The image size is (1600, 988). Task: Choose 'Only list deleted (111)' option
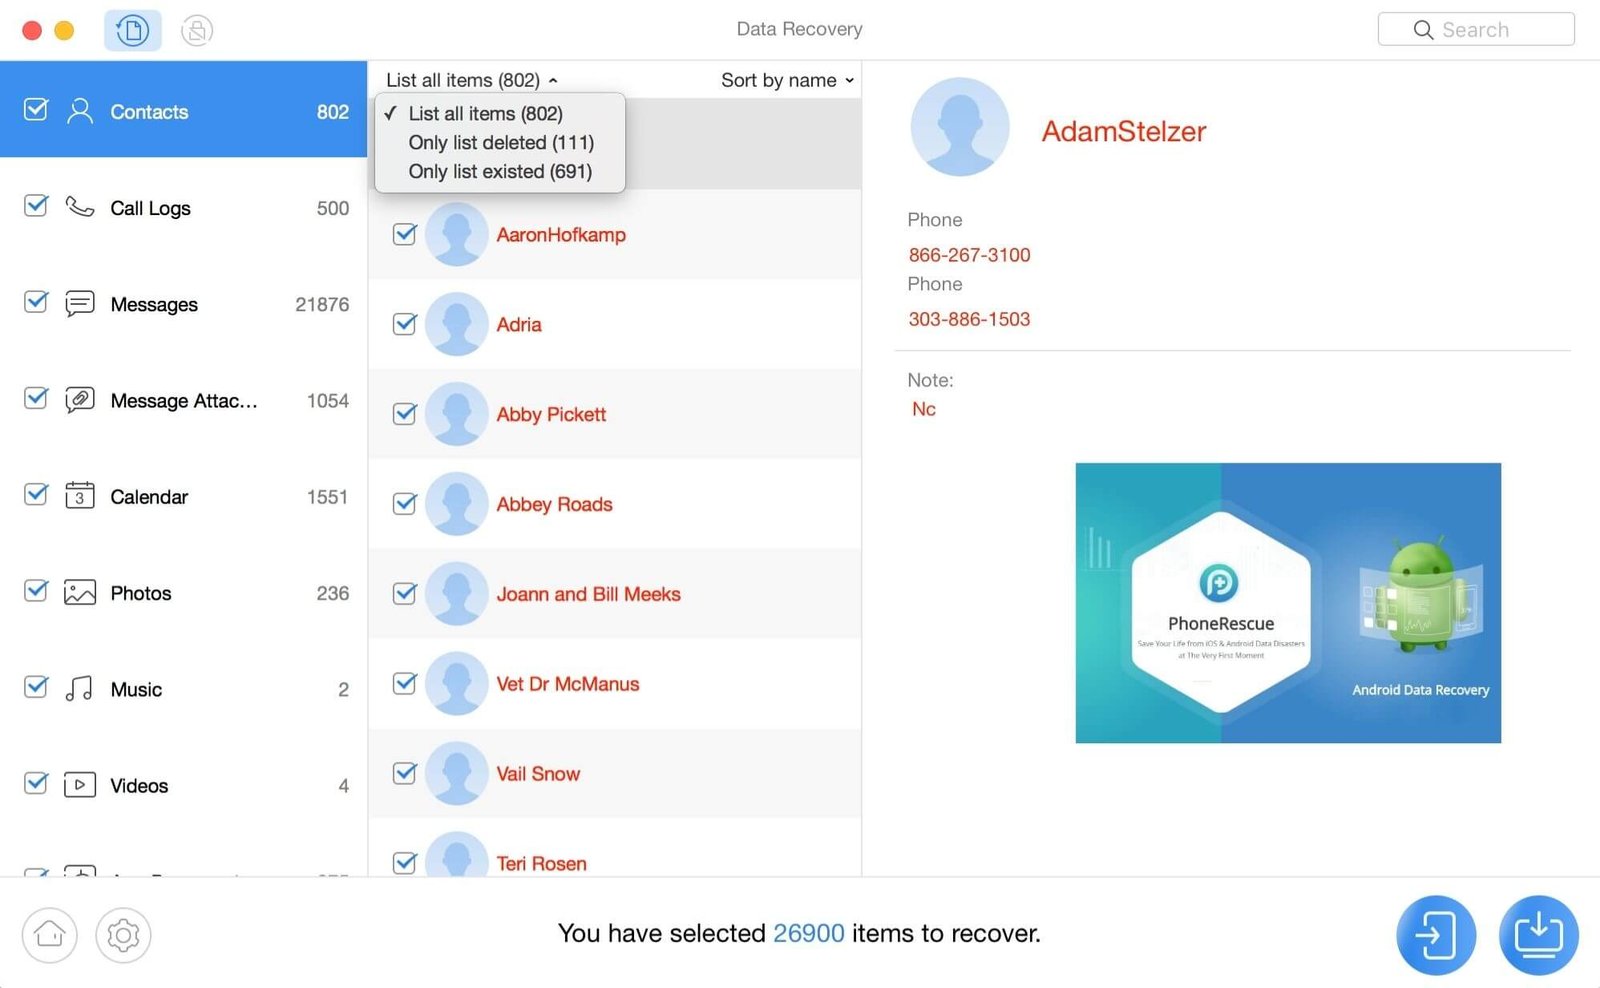click(x=500, y=142)
